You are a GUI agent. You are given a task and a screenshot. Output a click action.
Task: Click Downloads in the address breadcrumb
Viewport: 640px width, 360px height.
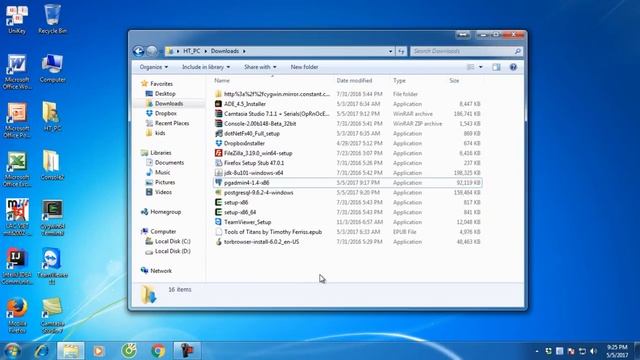pyautogui.click(x=224, y=51)
